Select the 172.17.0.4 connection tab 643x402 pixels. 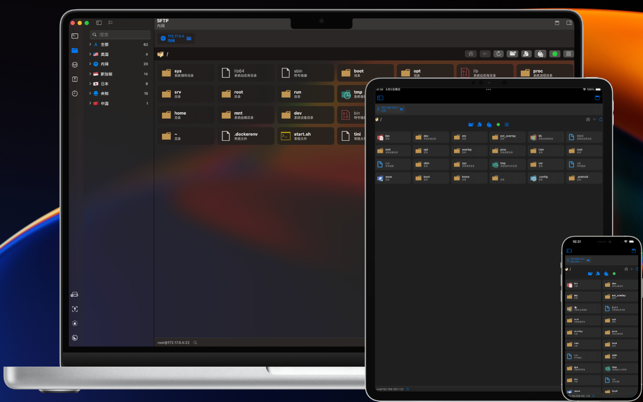coord(175,38)
